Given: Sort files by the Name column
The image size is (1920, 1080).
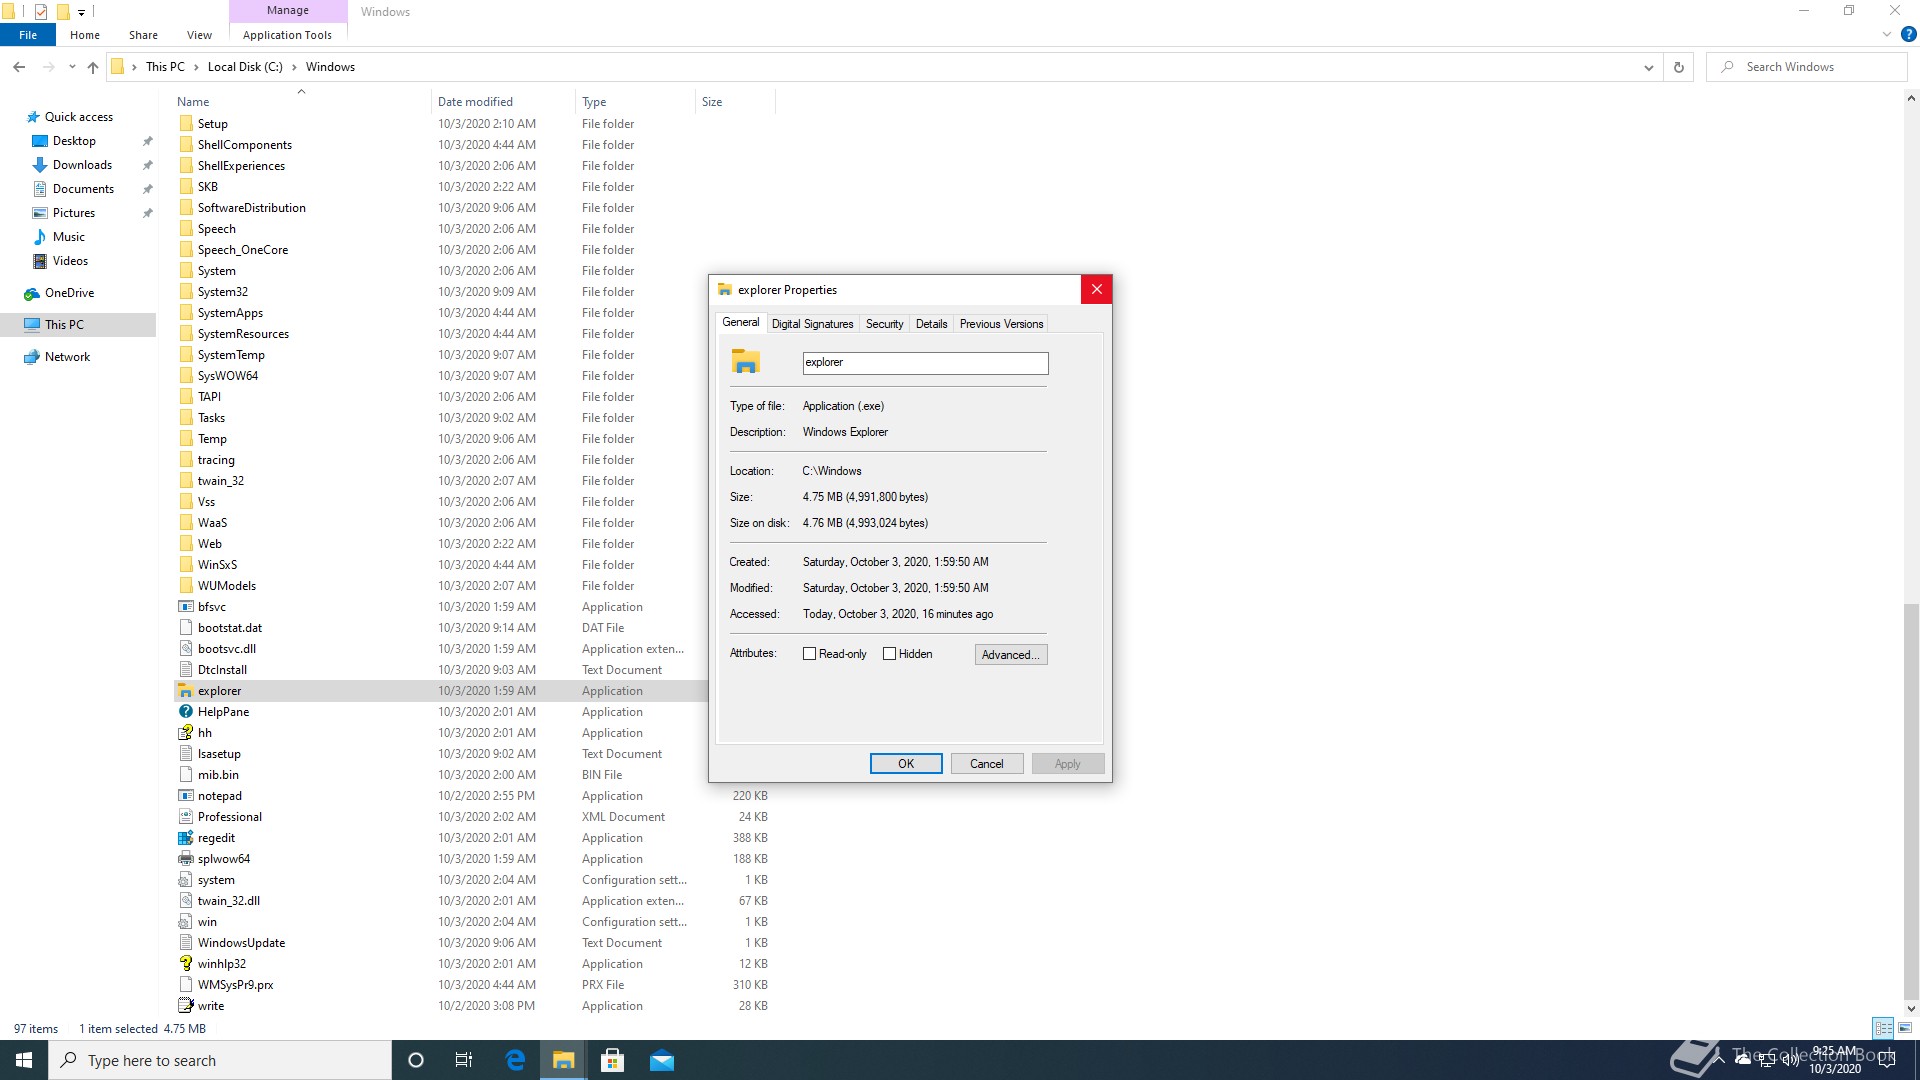Looking at the screenshot, I should [x=301, y=102].
